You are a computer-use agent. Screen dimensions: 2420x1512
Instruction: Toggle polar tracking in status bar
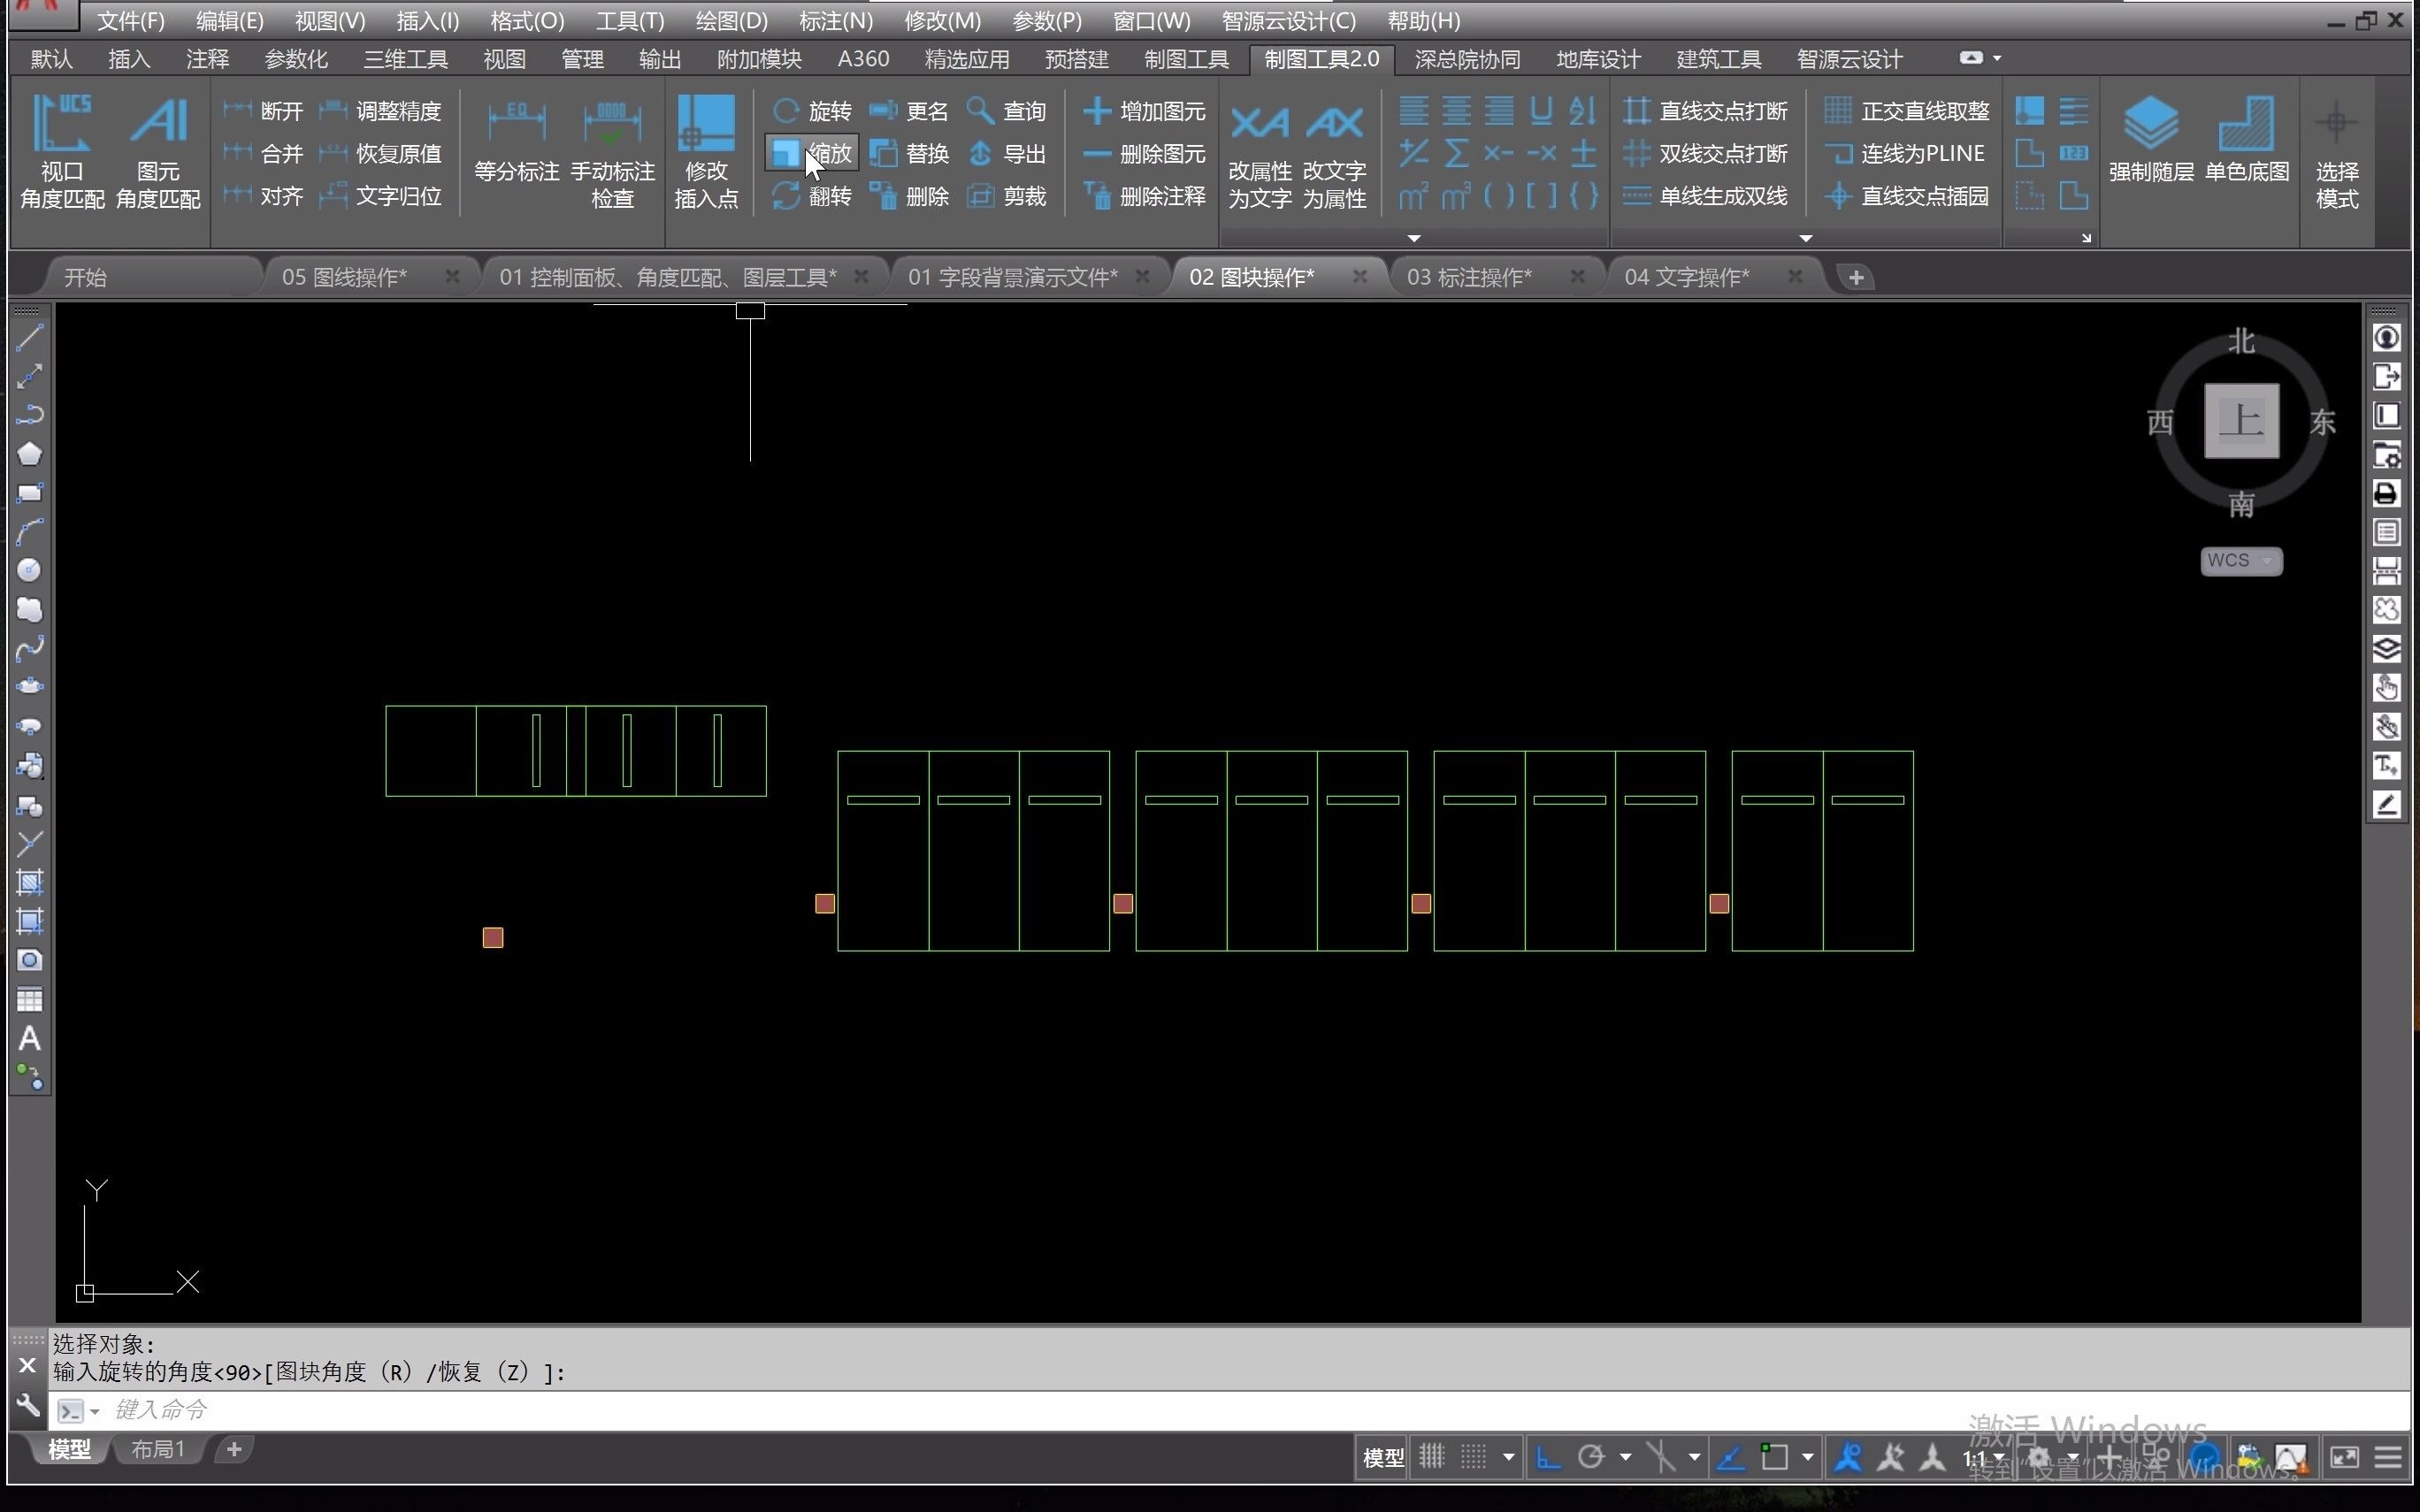[1591, 1457]
